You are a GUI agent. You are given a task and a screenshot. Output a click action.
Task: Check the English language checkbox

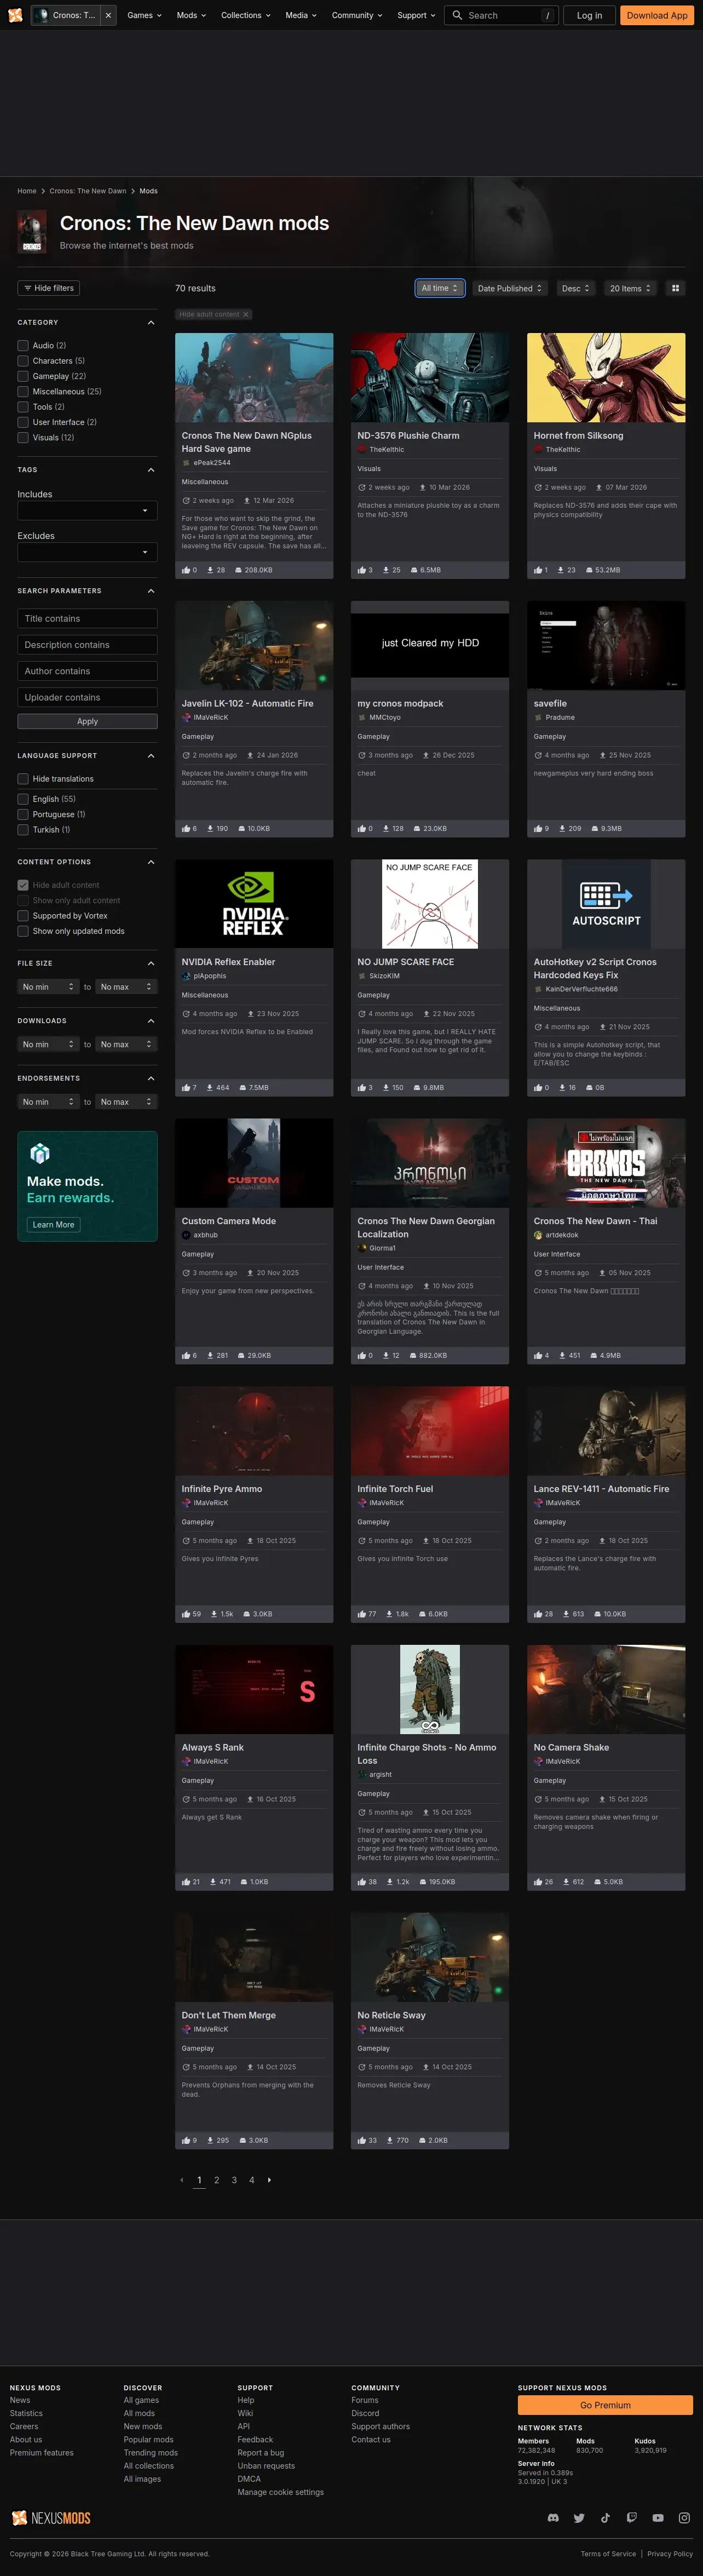coord(23,799)
